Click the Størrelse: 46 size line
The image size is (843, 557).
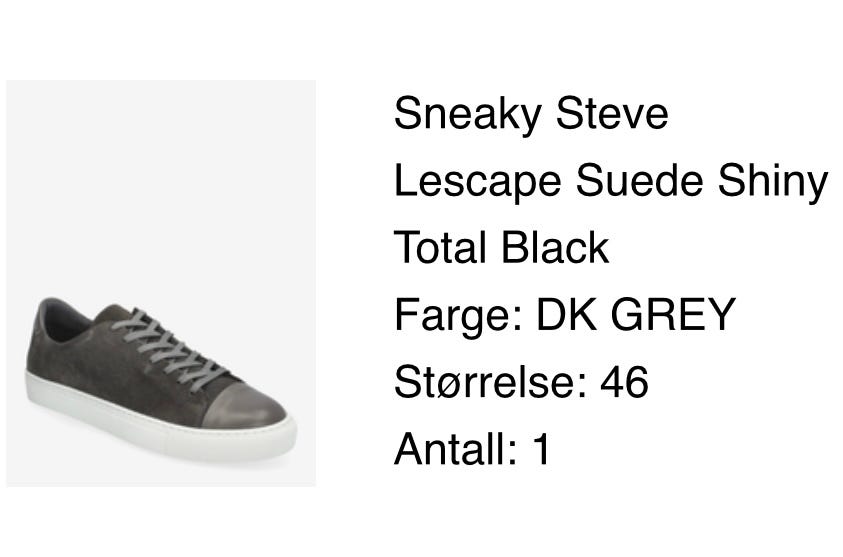(521, 381)
